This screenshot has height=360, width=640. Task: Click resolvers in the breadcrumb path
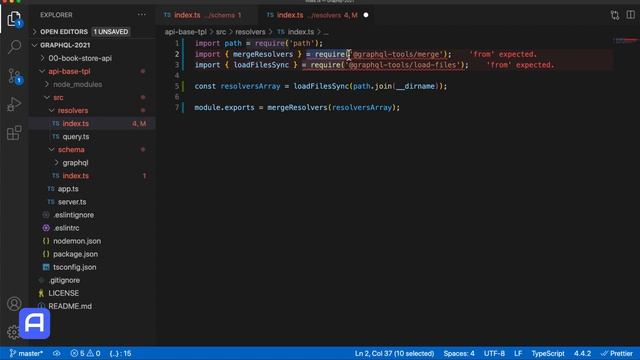pyautogui.click(x=250, y=32)
